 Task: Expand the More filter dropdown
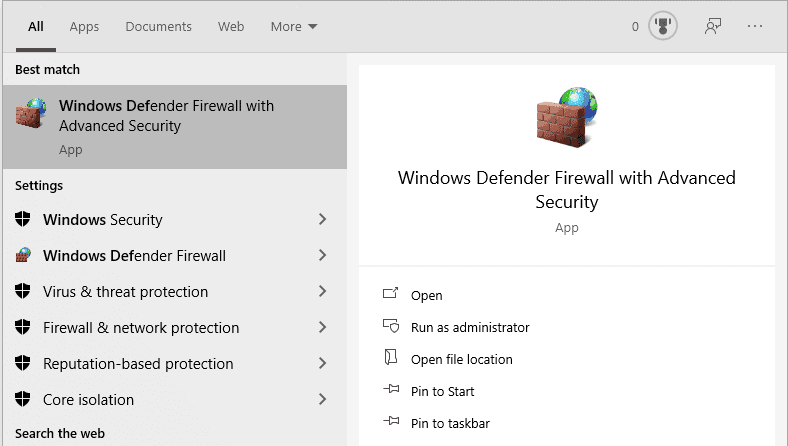[294, 27]
